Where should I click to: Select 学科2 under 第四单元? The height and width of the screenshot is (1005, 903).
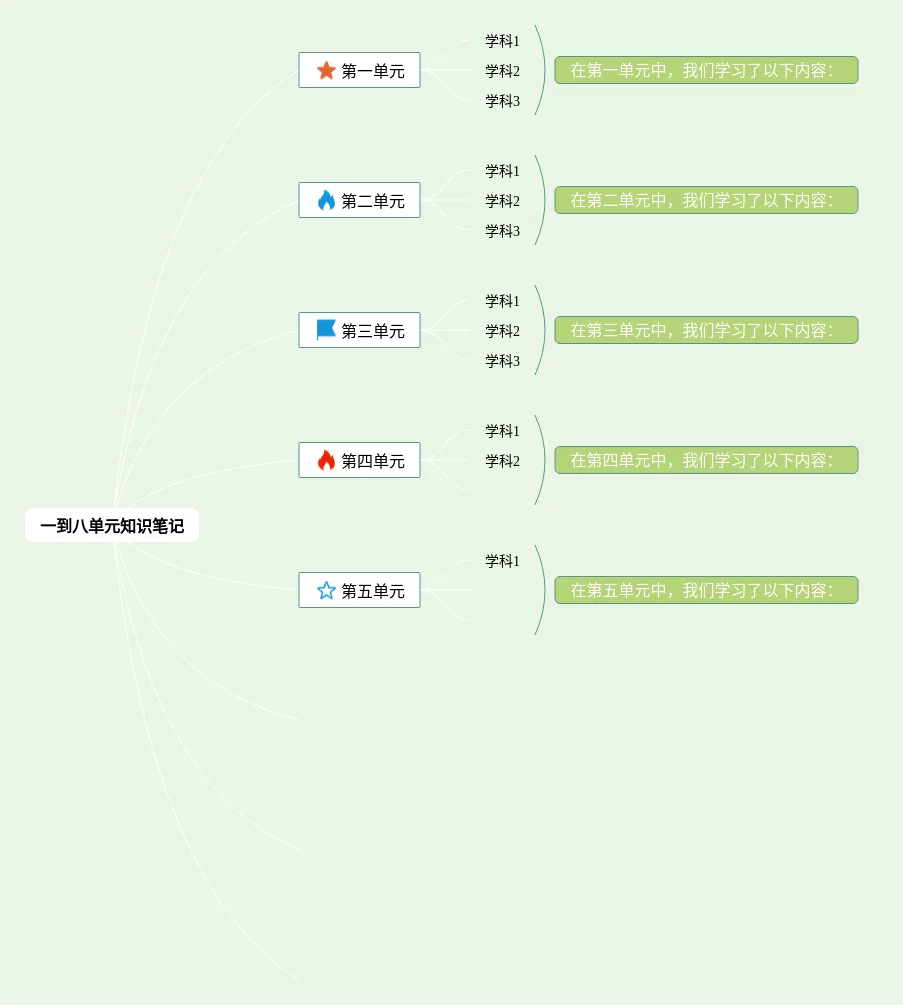(x=502, y=461)
